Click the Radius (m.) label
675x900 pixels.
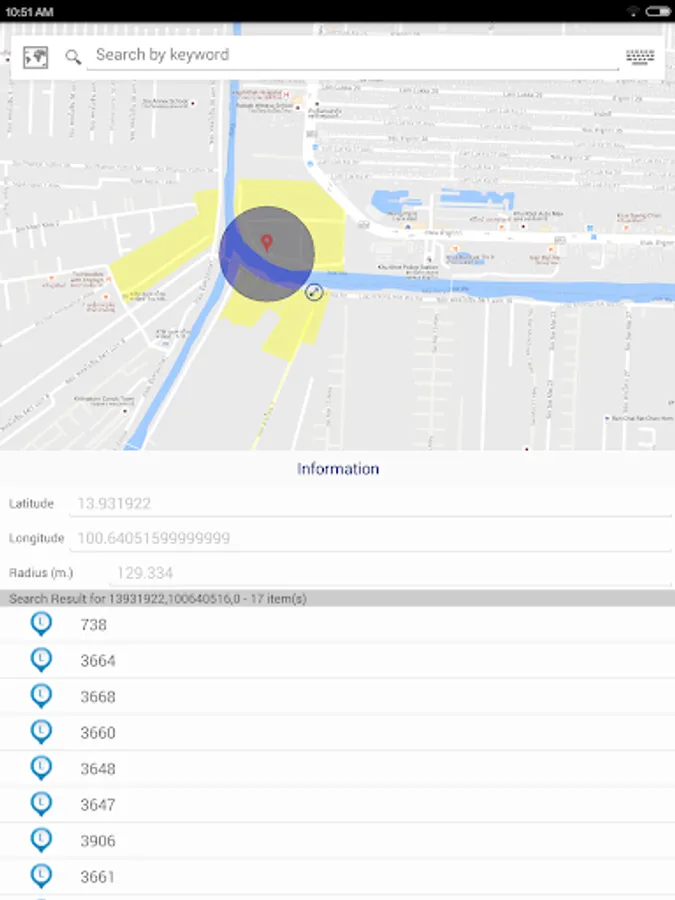(41, 573)
